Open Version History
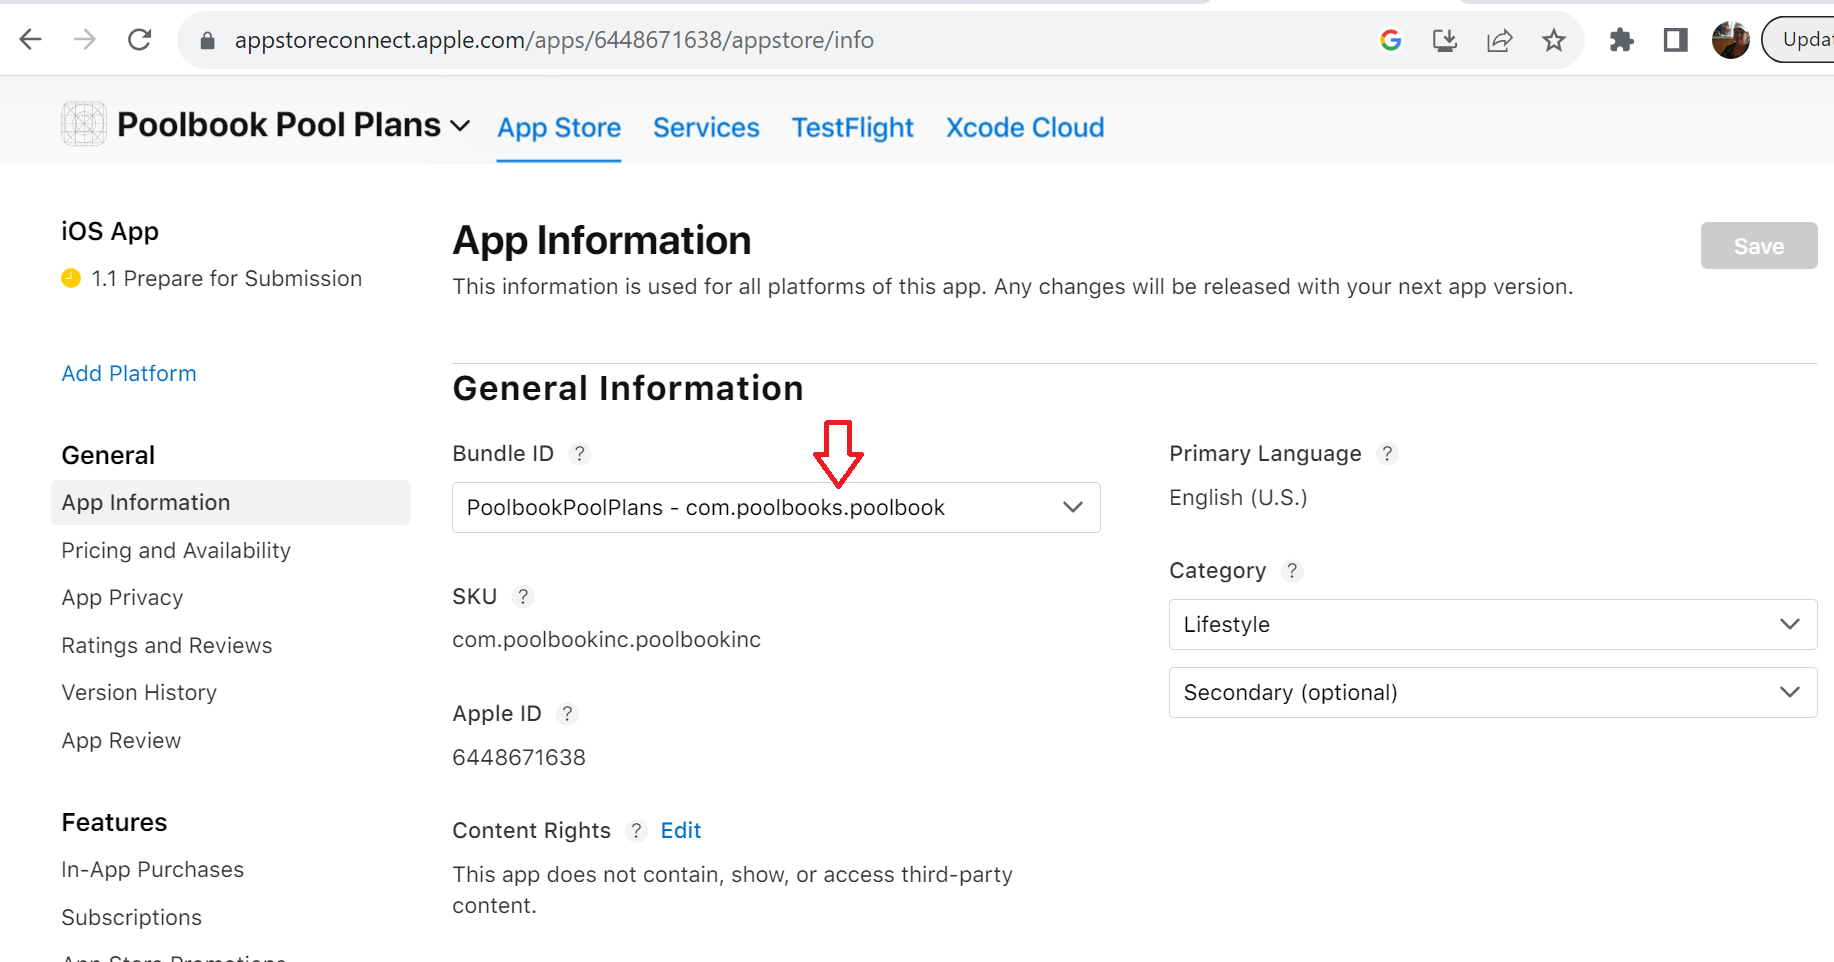 (139, 693)
